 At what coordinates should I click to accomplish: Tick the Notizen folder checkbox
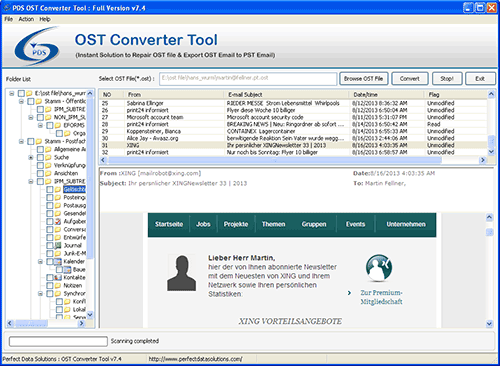(49, 285)
